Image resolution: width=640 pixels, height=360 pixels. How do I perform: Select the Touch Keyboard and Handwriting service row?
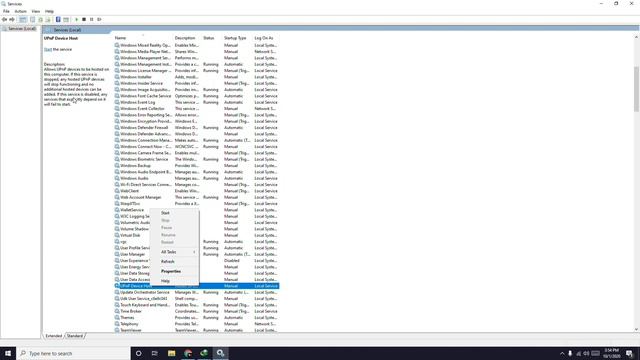[196, 305]
